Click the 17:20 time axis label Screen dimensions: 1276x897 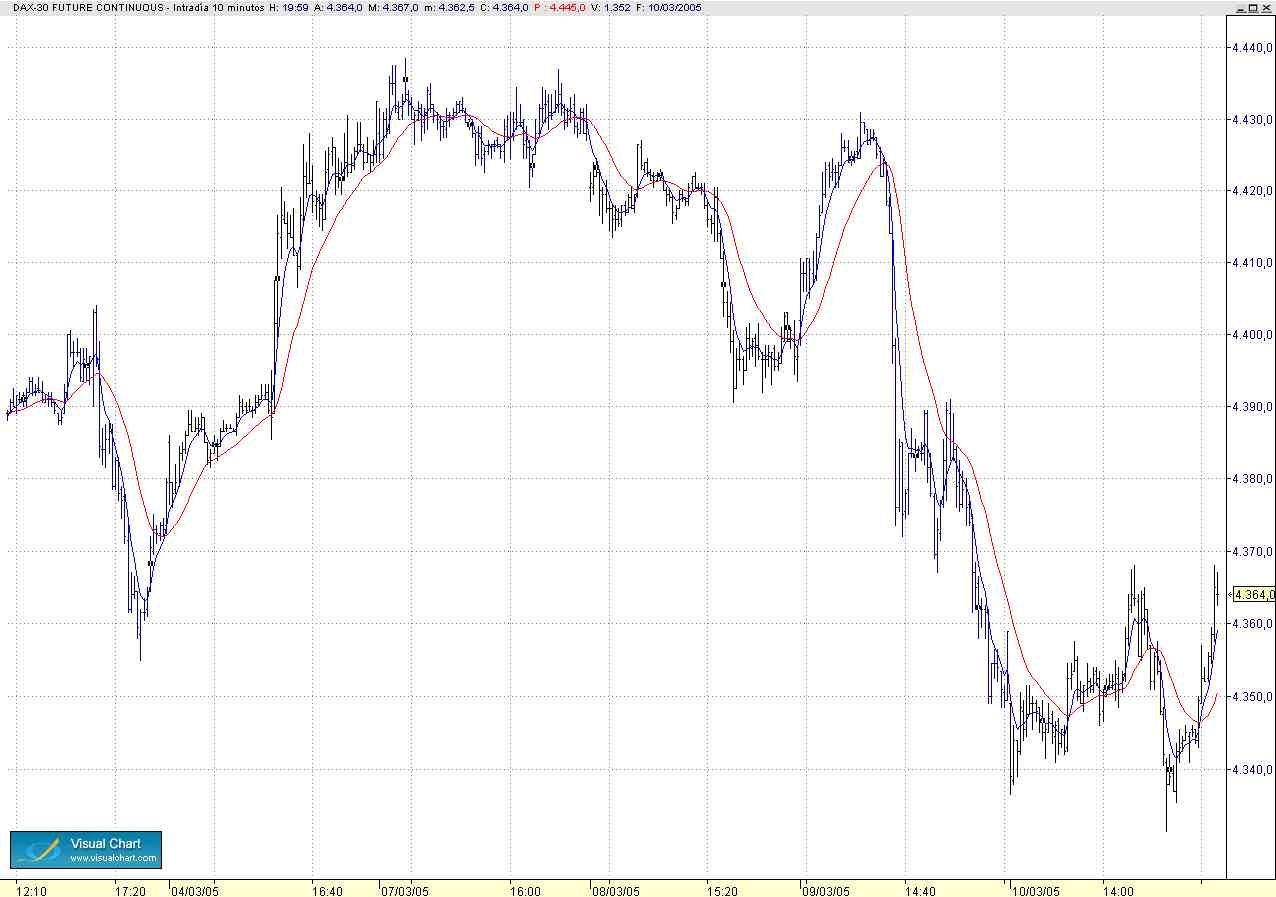[x=131, y=890]
